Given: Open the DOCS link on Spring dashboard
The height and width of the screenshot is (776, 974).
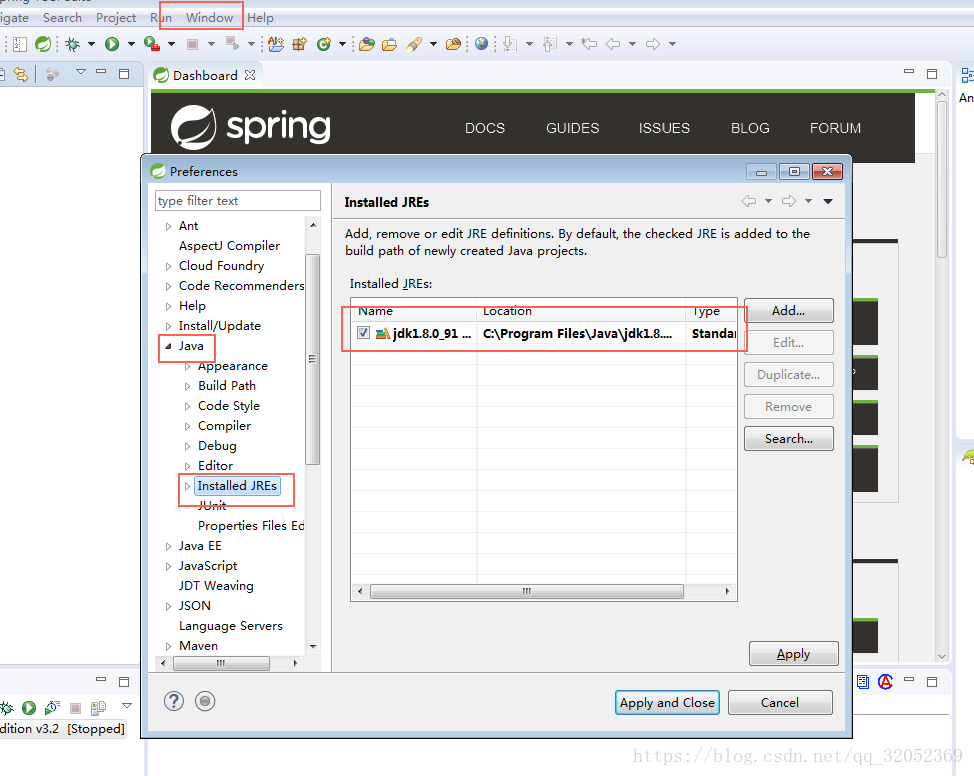Looking at the screenshot, I should click(x=485, y=128).
